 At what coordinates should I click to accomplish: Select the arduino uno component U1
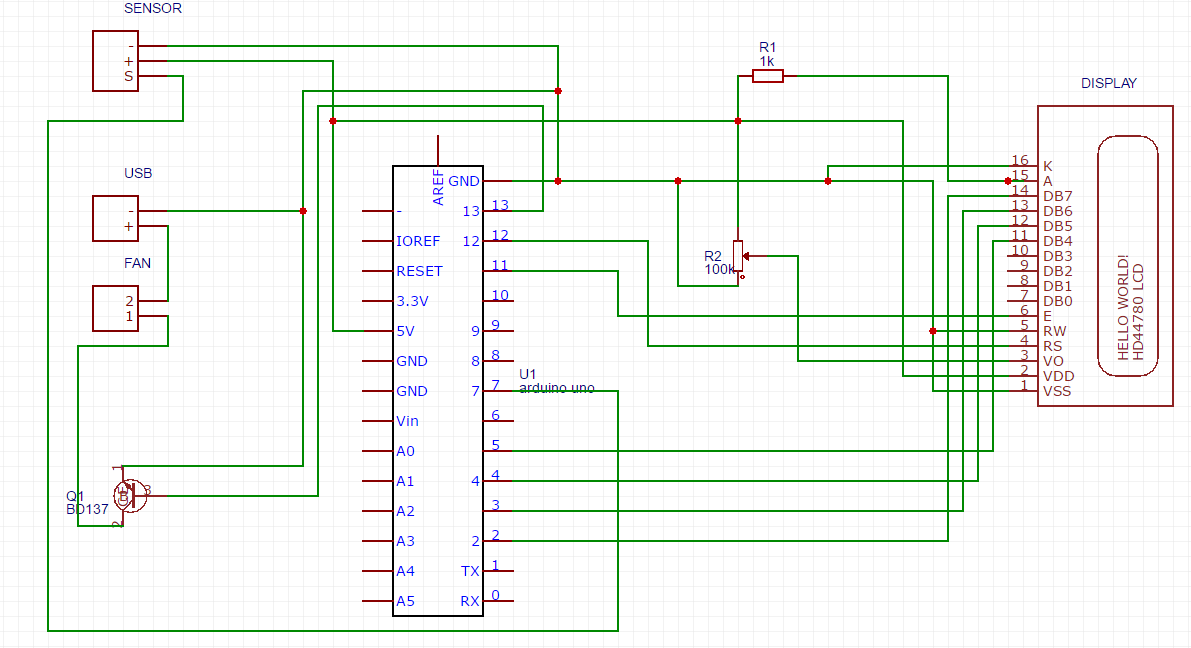point(440,390)
